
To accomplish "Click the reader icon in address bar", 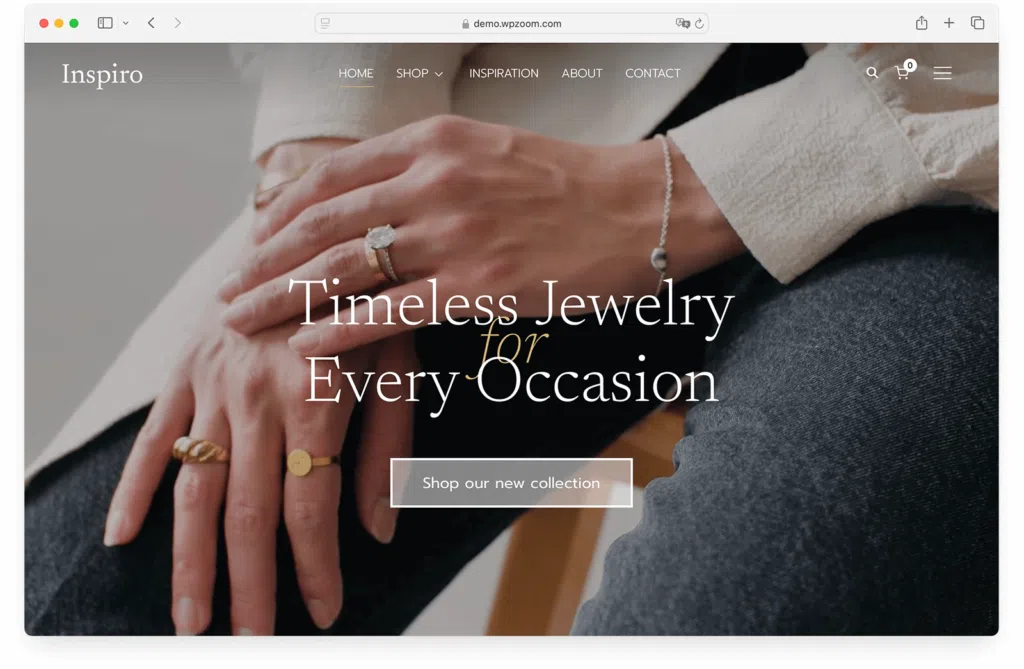I will tap(325, 24).
